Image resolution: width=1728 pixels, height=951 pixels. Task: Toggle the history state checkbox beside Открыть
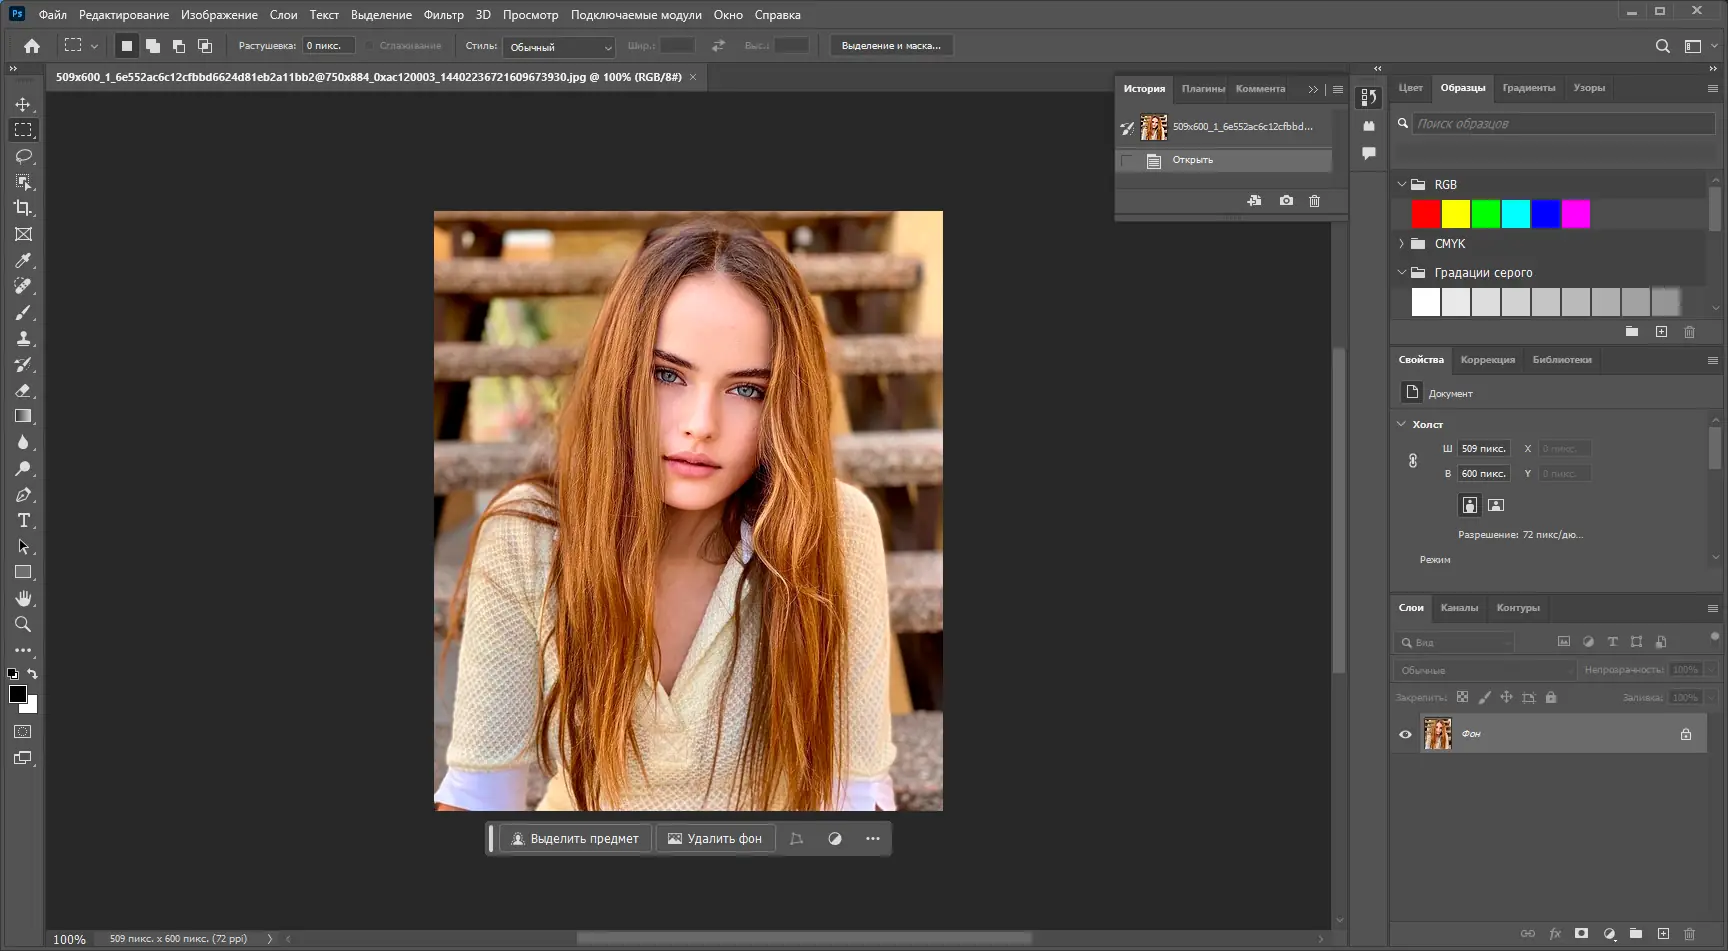(x=1128, y=161)
